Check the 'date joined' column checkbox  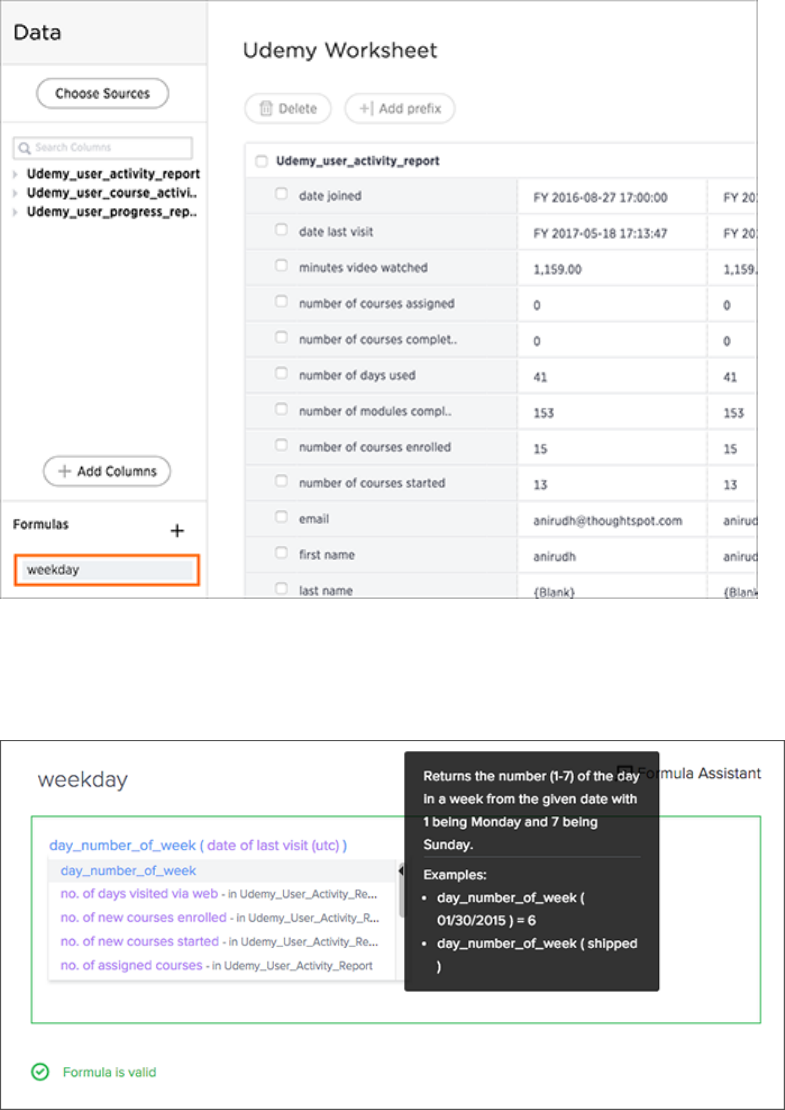pos(282,196)
